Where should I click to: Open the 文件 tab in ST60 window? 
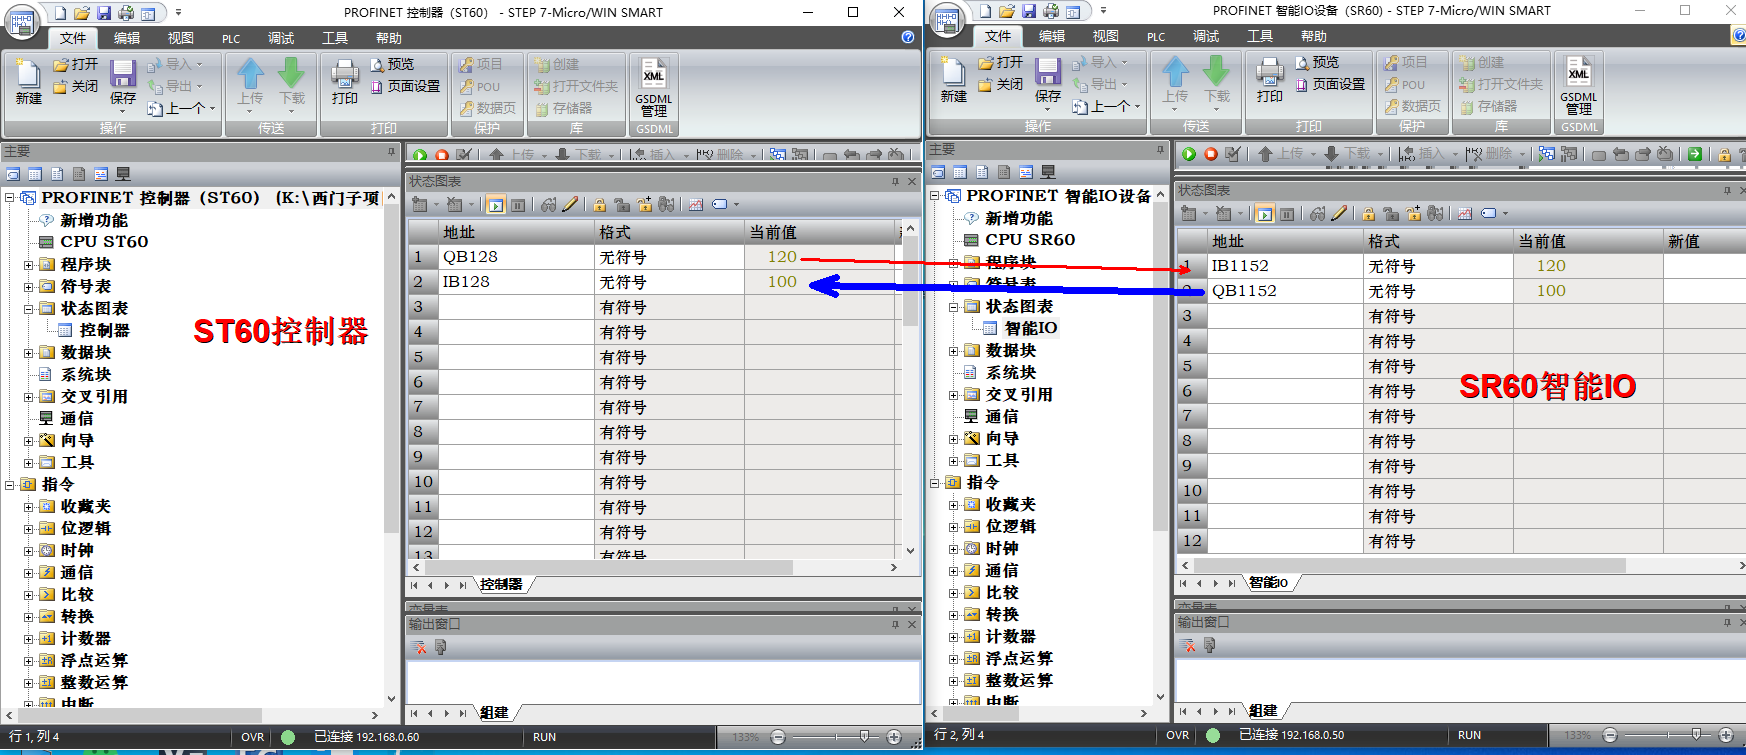[x=73, y=38]
